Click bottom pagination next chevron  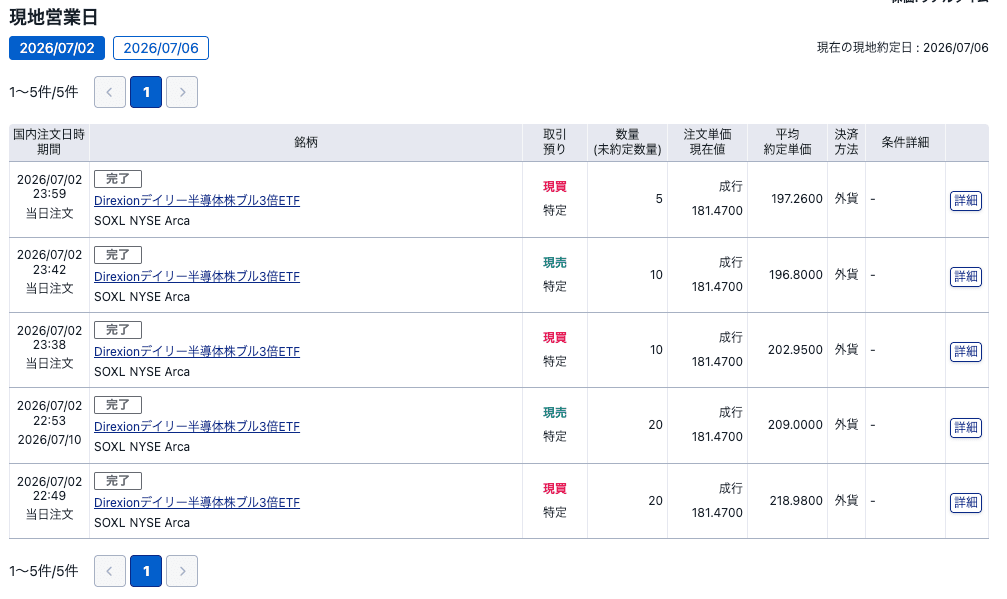coord(182,571)
